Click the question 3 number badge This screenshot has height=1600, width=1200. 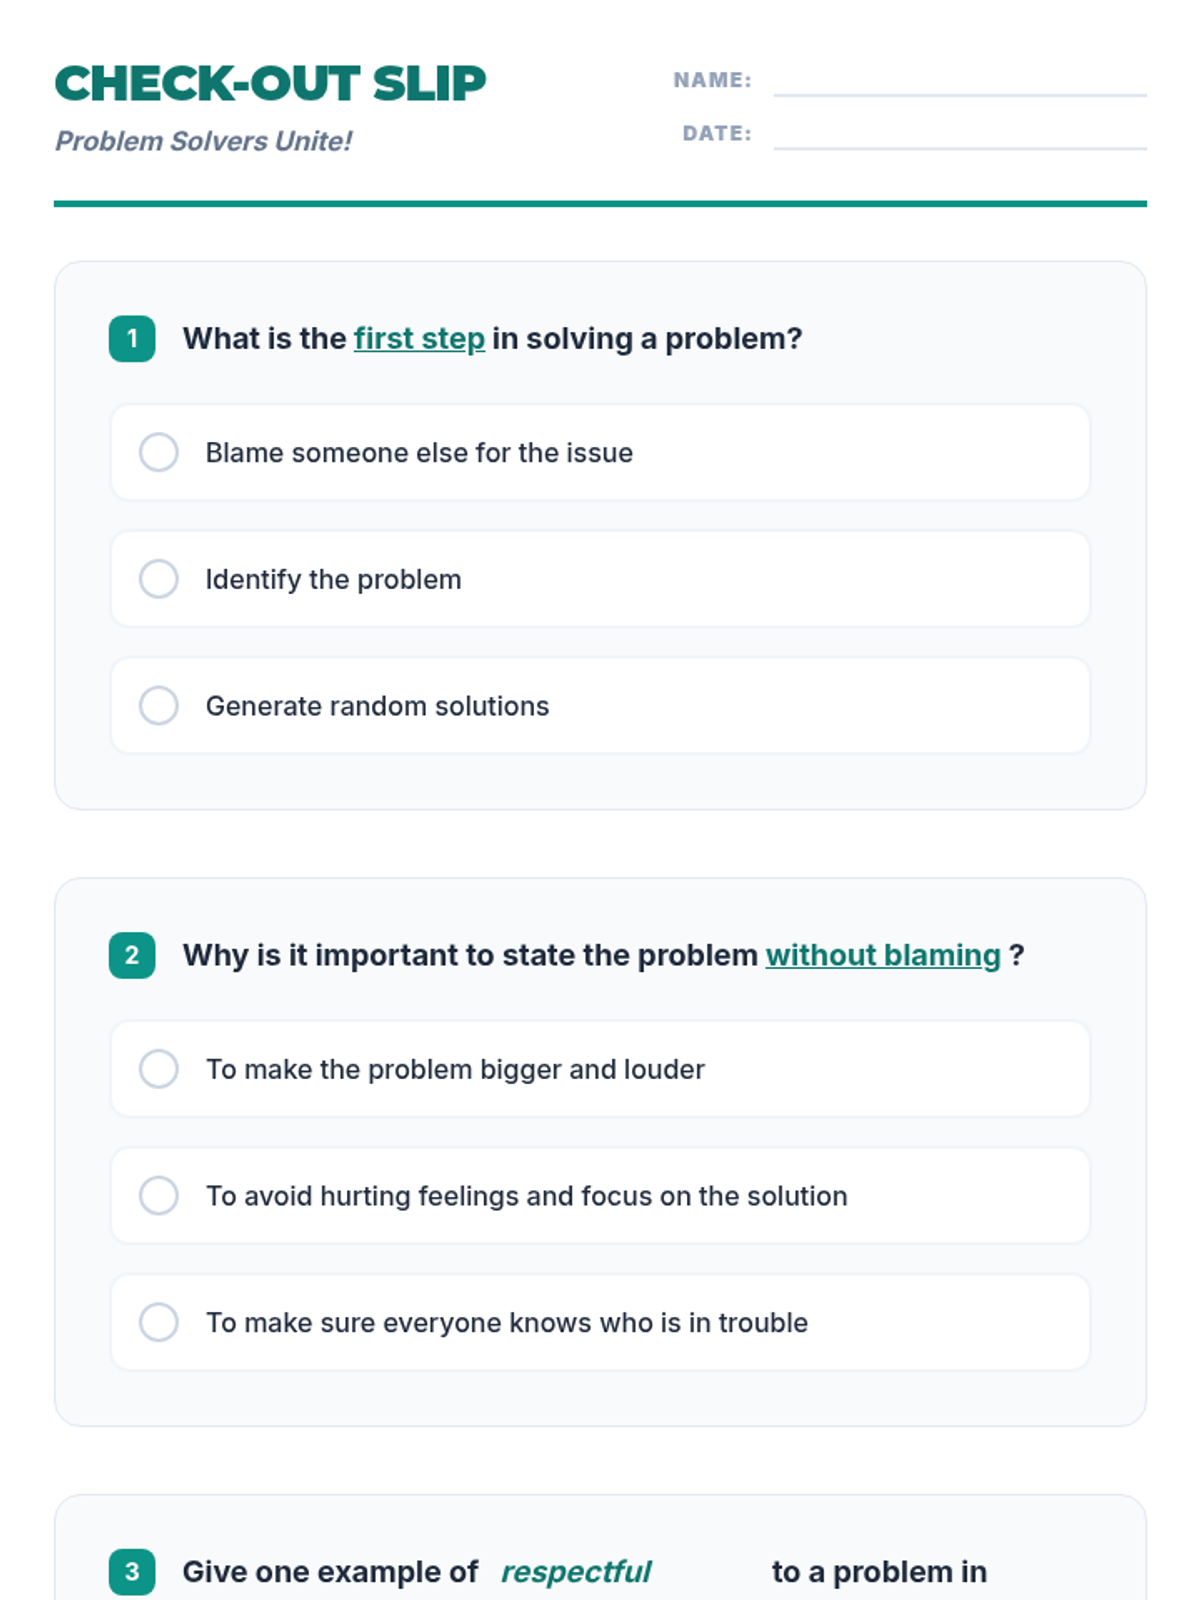tap(132, 1572)
